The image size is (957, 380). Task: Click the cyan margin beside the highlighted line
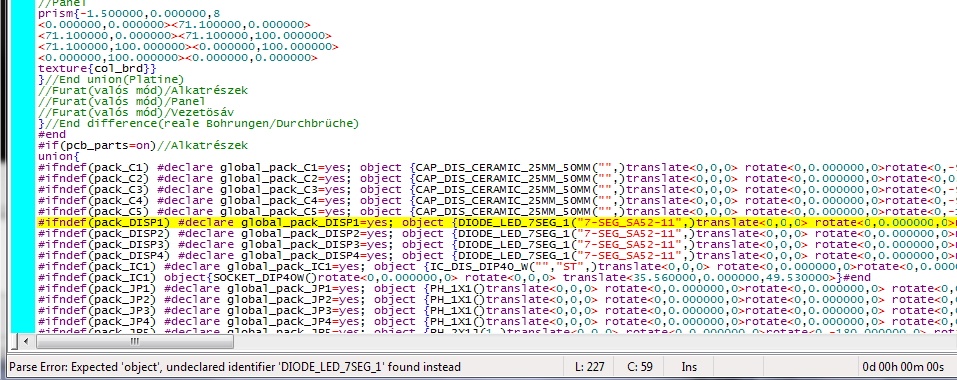[x=24, y=223]
